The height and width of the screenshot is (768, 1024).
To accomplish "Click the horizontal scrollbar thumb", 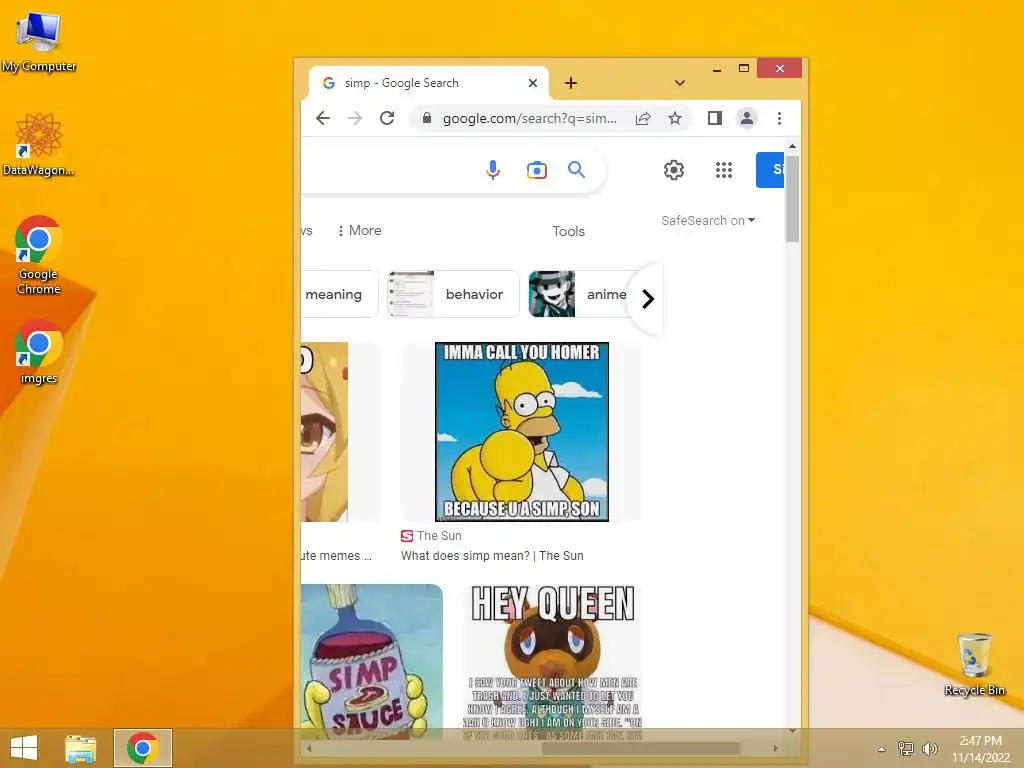I will point(641,748).
